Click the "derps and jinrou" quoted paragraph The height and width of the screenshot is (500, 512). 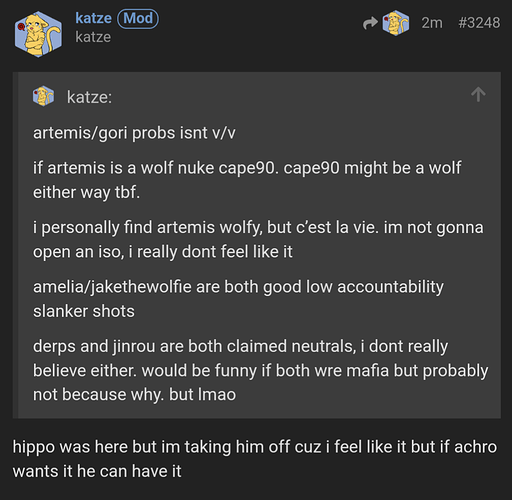260,370
